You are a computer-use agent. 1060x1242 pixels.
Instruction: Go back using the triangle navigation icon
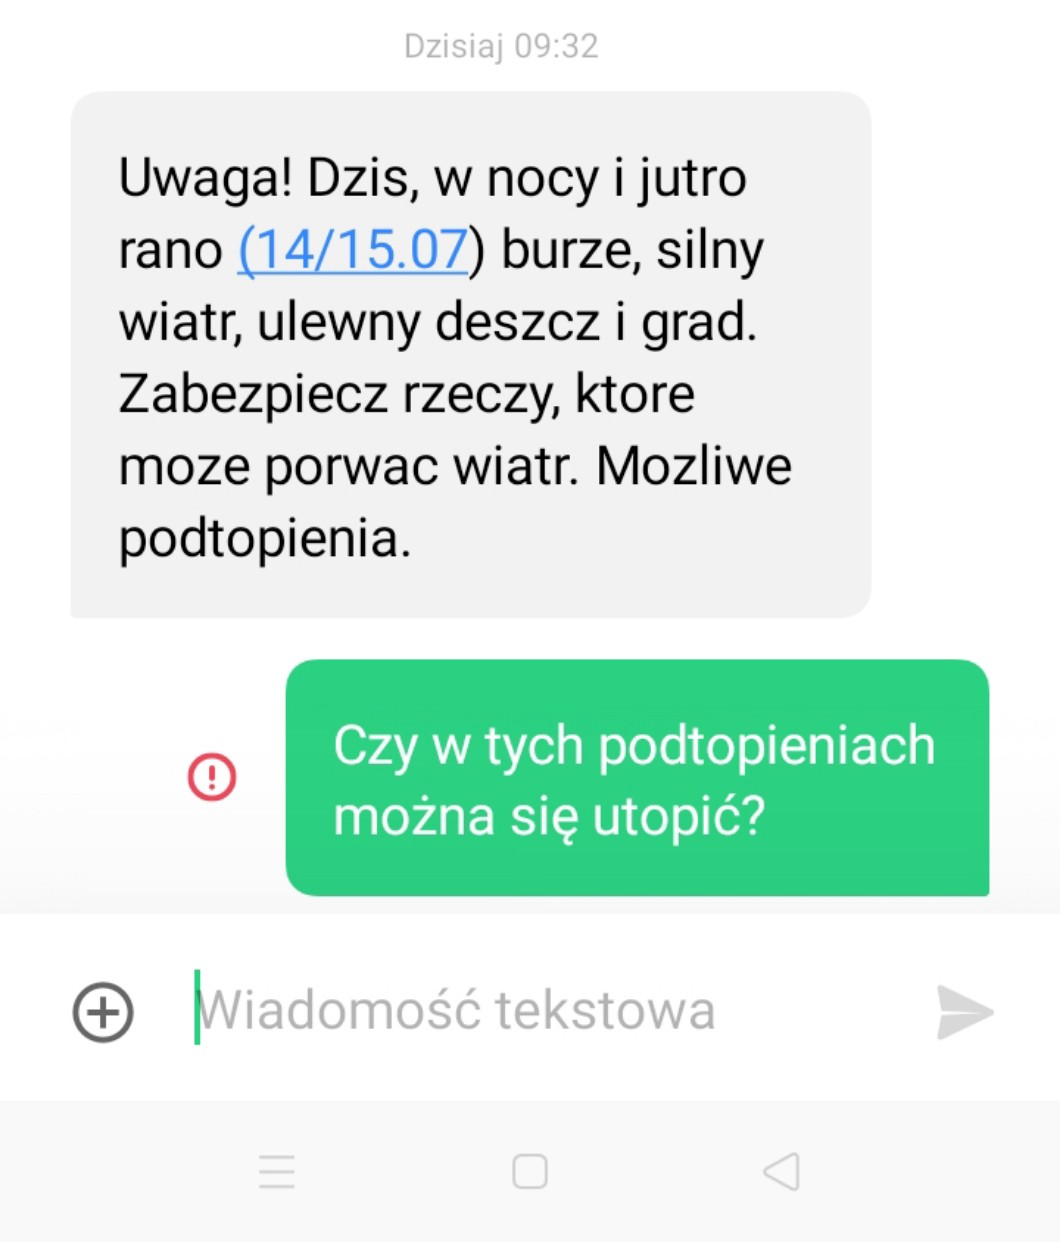click(782, 1171)
